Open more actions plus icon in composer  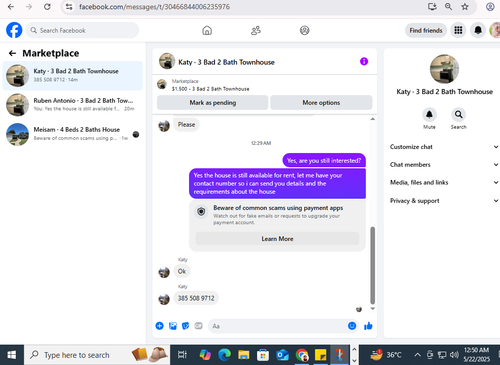tap(160, 326)
